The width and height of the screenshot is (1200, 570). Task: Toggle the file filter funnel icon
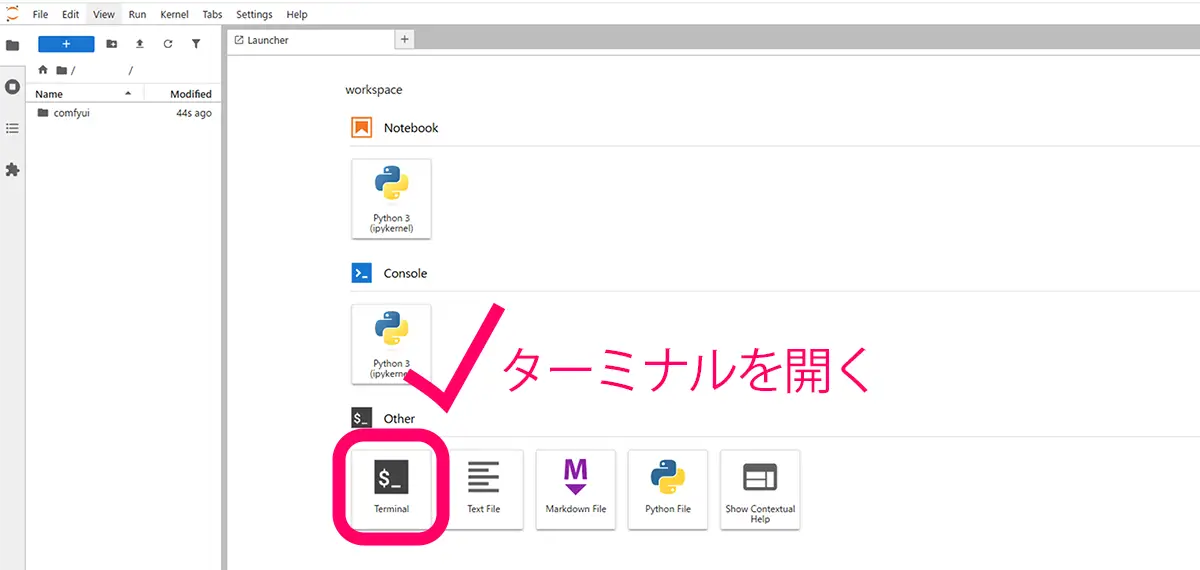(x=196, y=44)
